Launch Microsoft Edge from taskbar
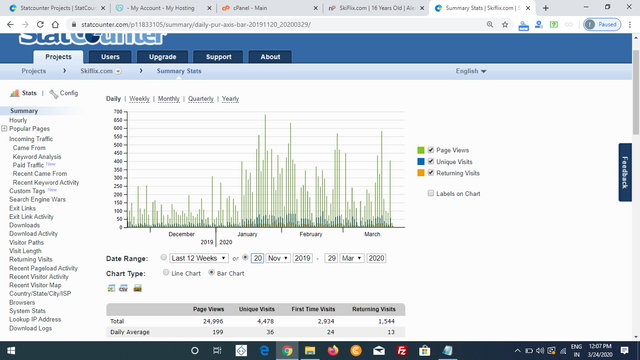The width and height of the screenshot is (640, 360). tap(264, 351)
